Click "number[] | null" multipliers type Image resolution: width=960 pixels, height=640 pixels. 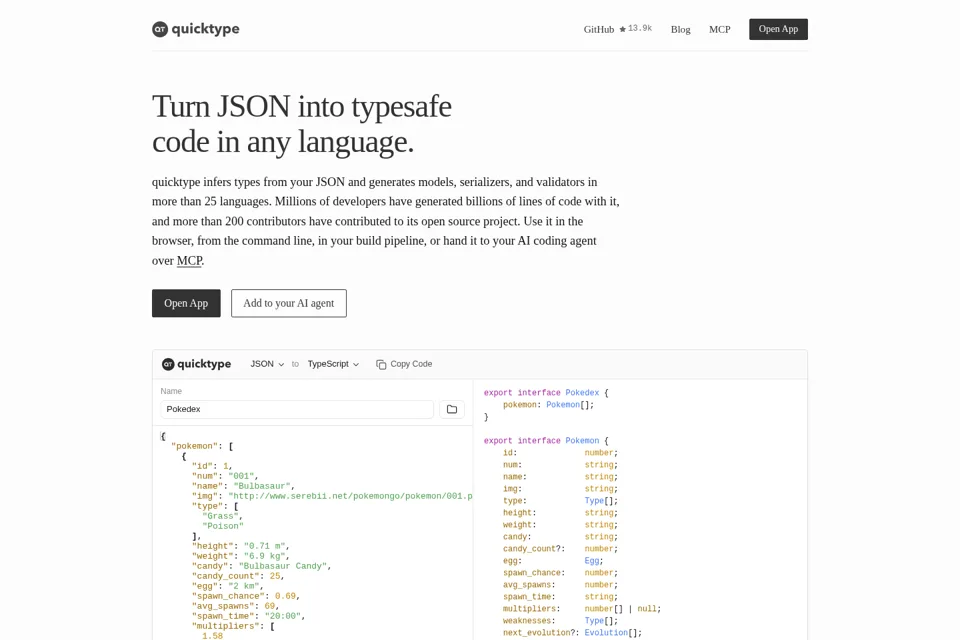click(x=620, y=609)
